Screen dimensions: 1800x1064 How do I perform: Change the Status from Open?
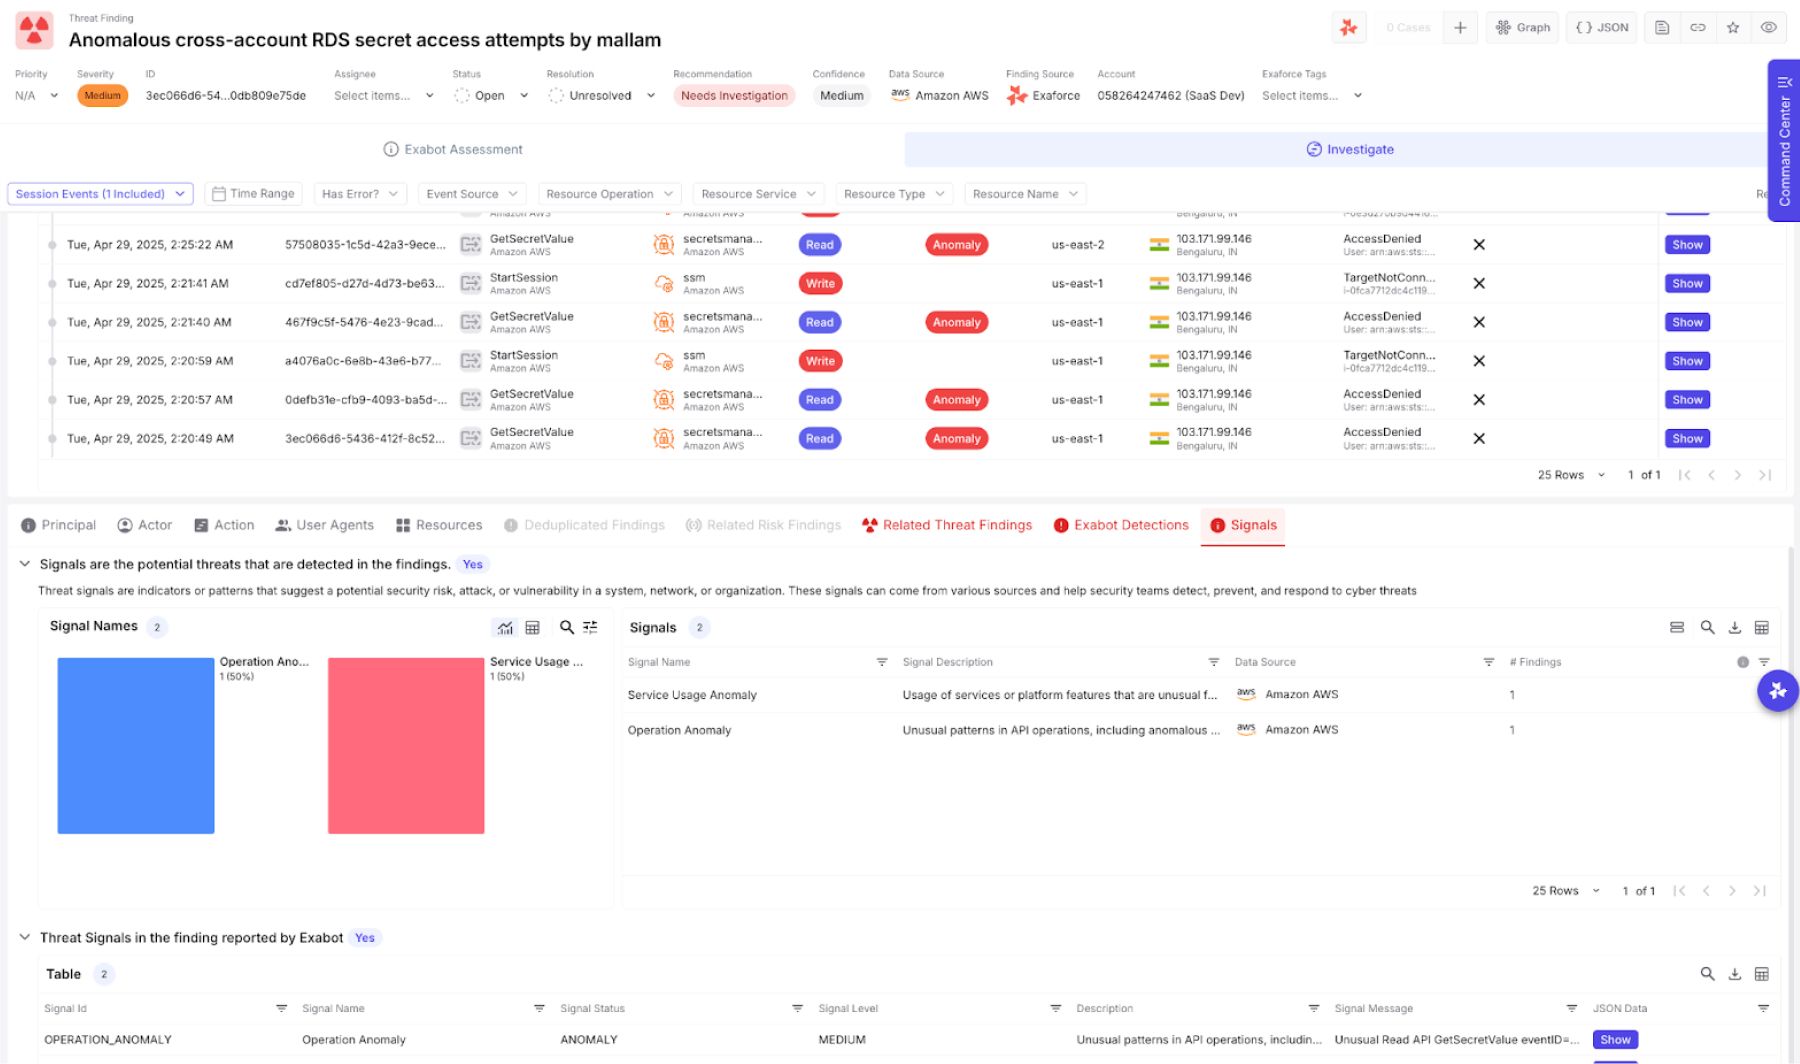[491, 96]
